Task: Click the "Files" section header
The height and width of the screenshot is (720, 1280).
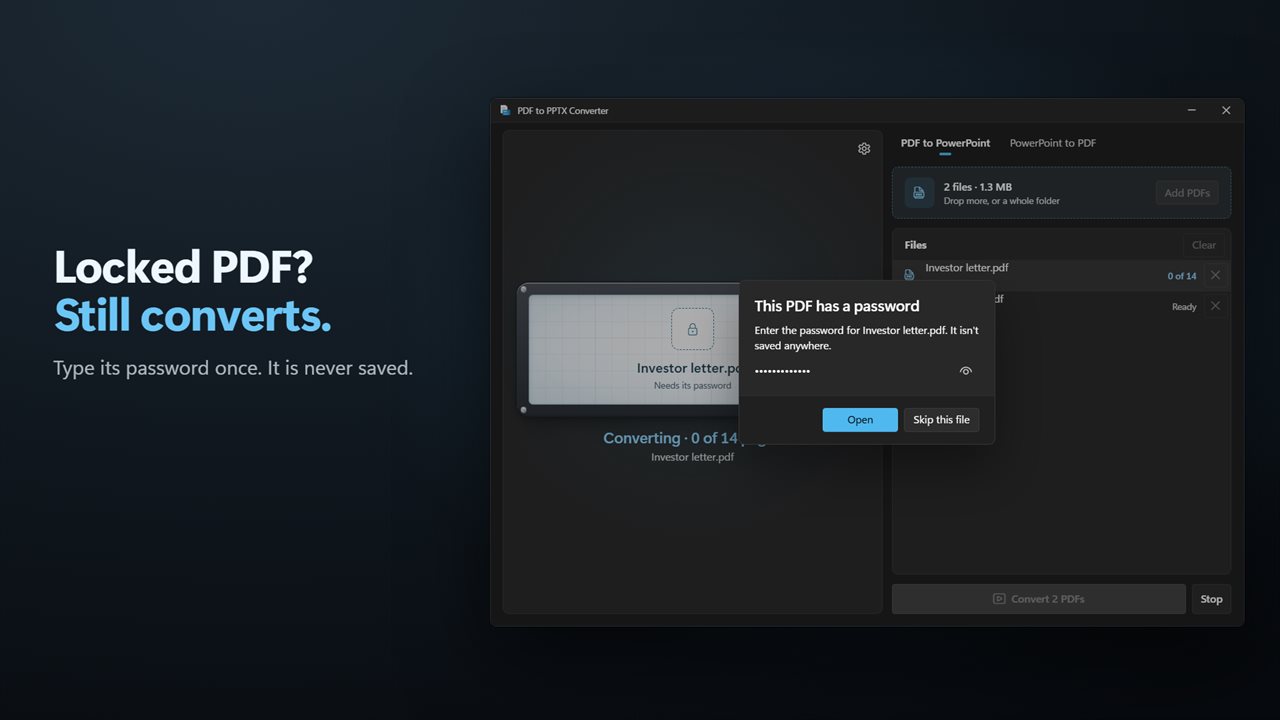Action: (x=916, y=245)
